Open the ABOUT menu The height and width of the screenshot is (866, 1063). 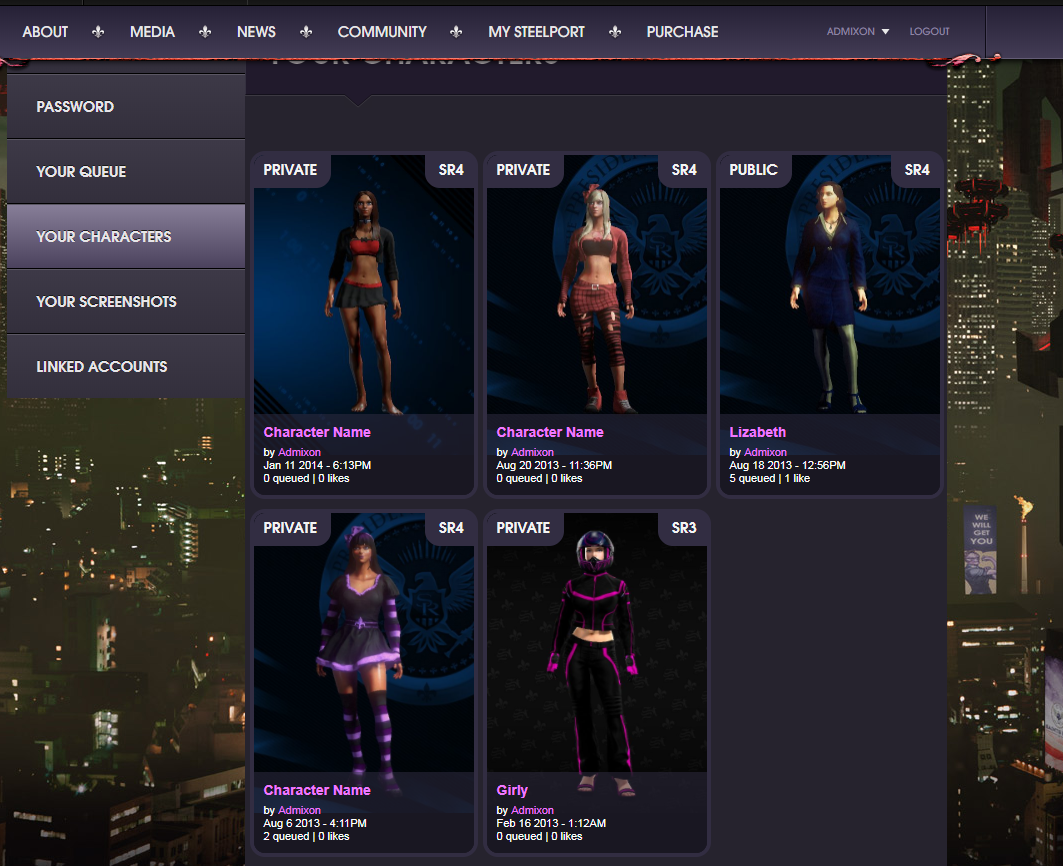tap(45, 32)
